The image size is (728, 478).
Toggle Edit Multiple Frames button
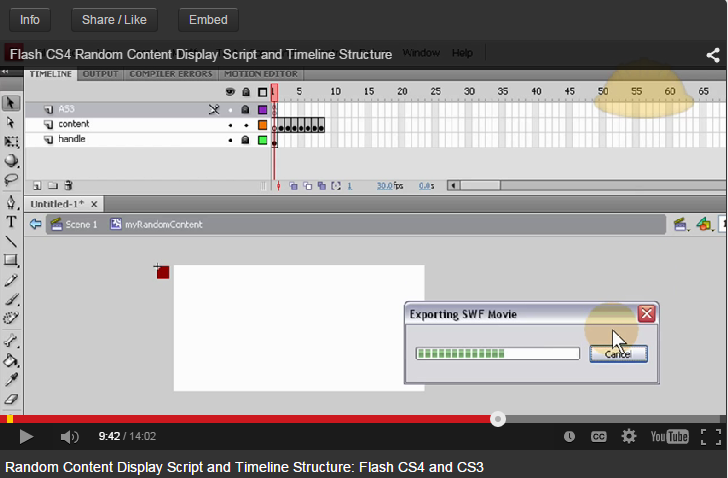coord(322,186)
